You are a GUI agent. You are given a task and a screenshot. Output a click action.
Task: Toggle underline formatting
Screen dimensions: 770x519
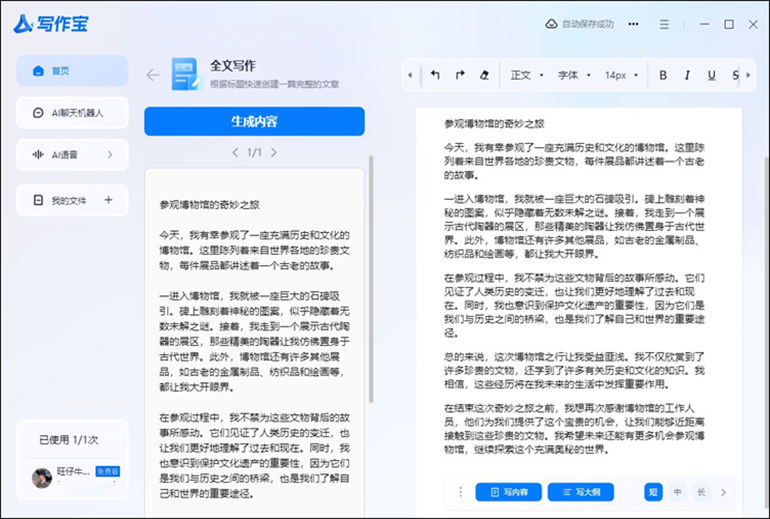tap(711, 75)
